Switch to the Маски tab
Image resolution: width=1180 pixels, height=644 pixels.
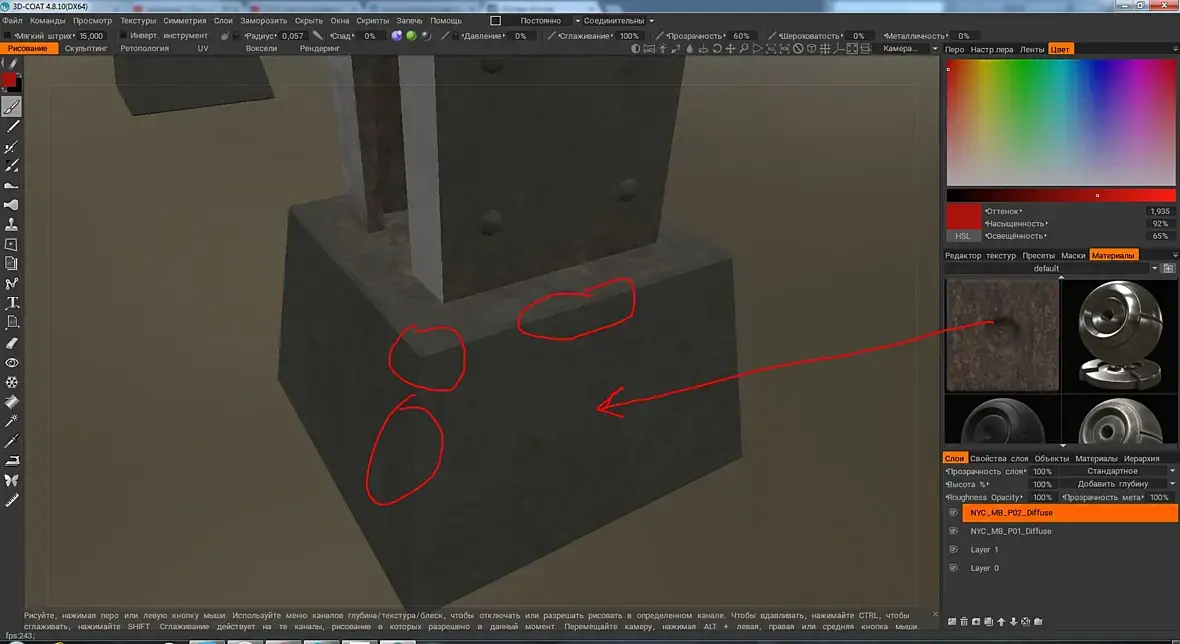point(1073,256)
